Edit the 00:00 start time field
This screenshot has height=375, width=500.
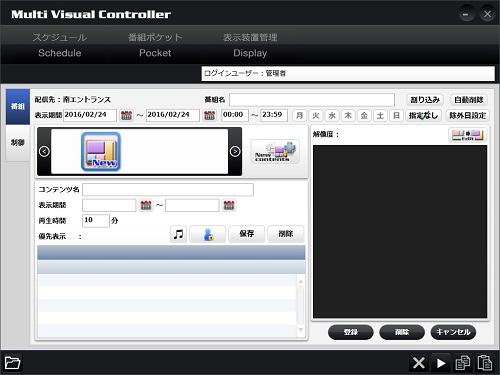(x=235, y=115)
